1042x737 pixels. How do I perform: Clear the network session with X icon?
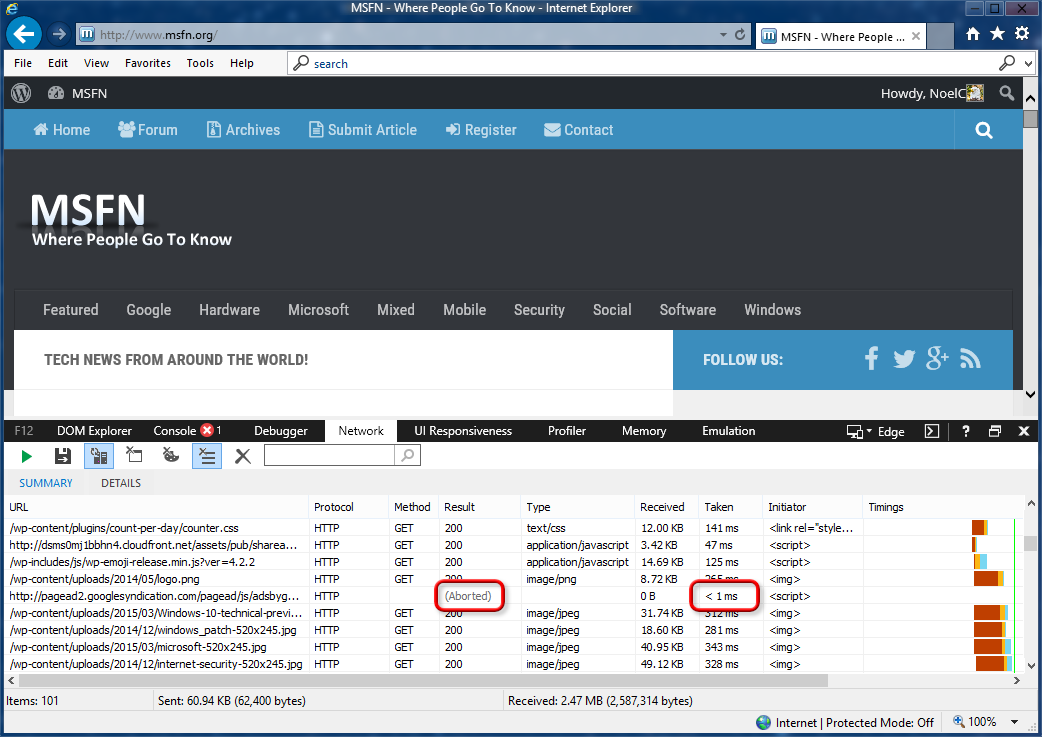[x=243, y=456]
